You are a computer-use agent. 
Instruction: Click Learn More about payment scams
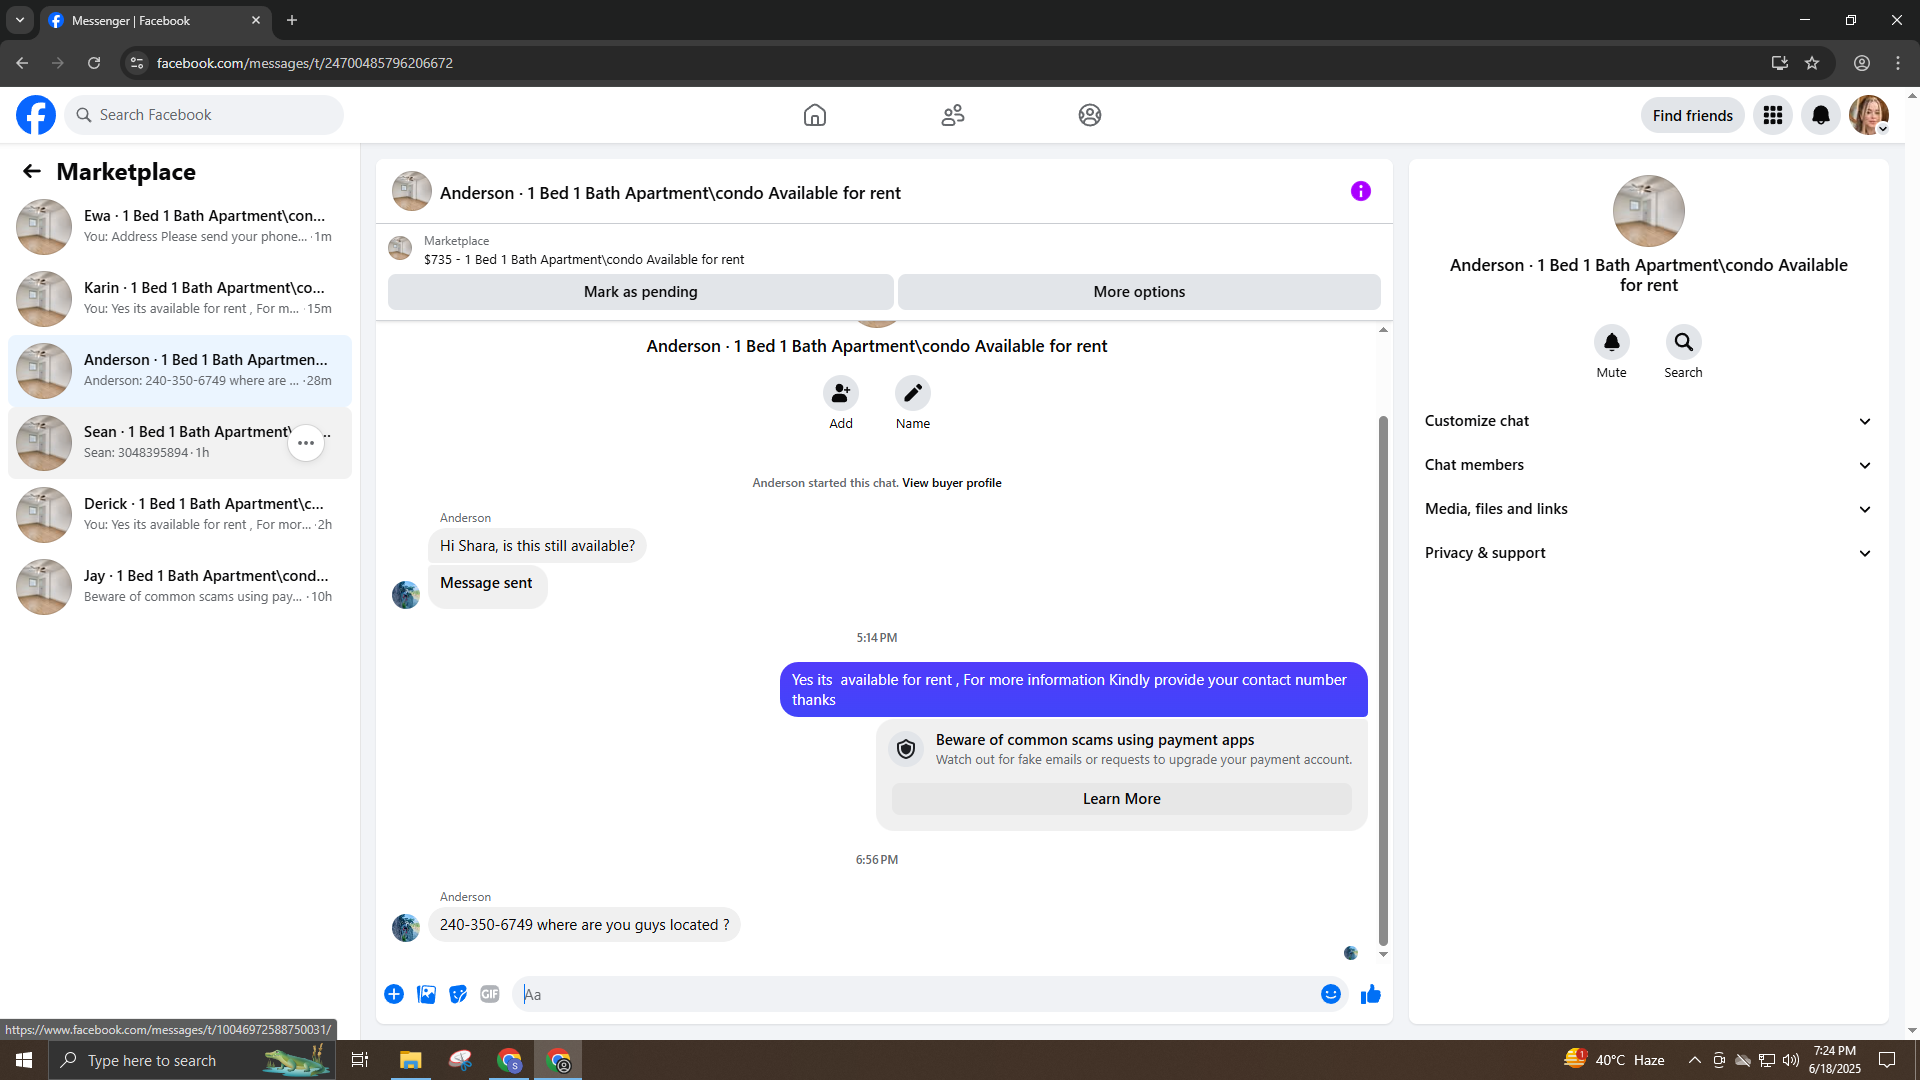click(x=1122, y=799)
